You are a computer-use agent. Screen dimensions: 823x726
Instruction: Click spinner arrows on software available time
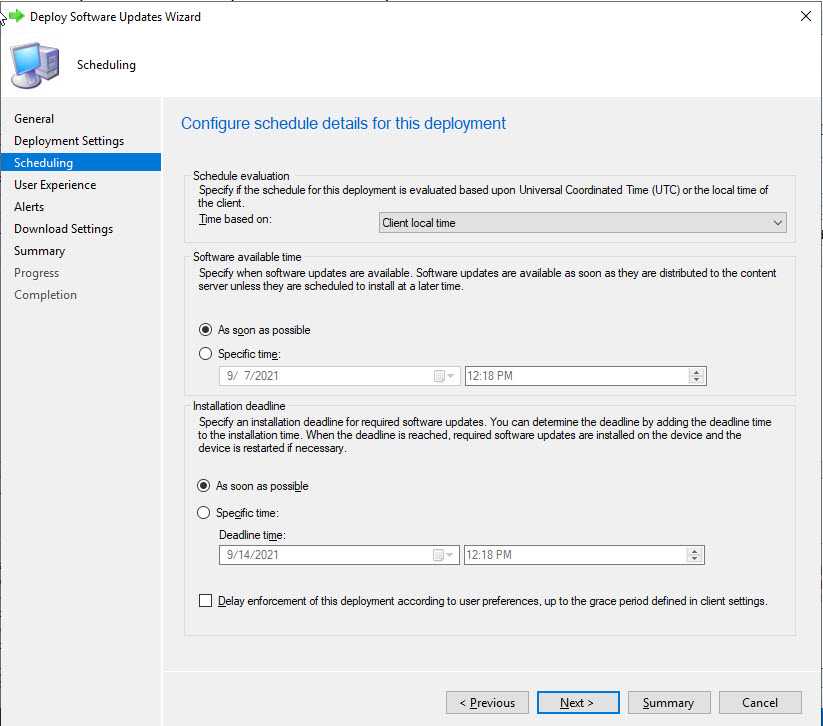pyautogui.click(x=696, y=377)
